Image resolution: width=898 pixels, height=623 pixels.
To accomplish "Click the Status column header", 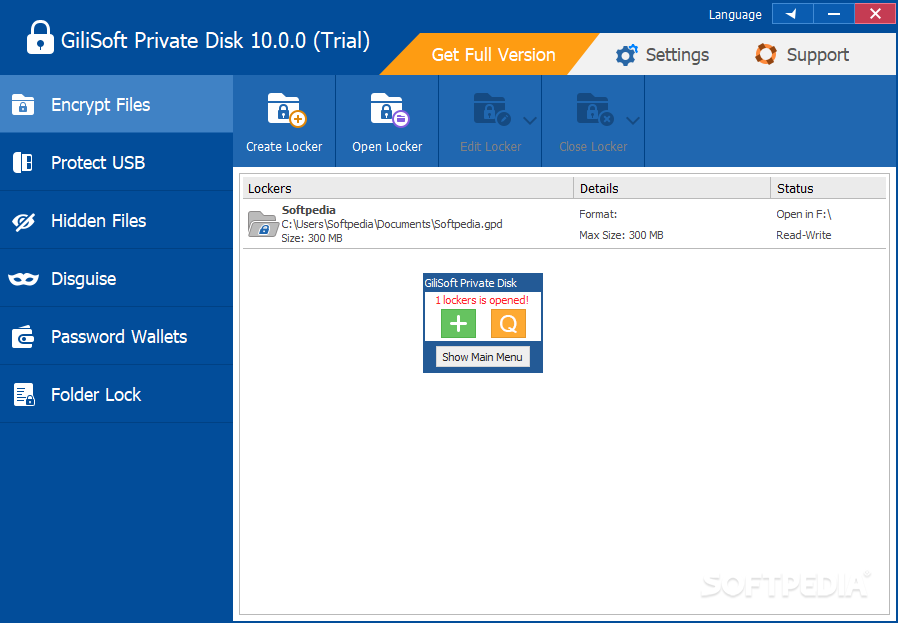I will [x=828, y=188].
